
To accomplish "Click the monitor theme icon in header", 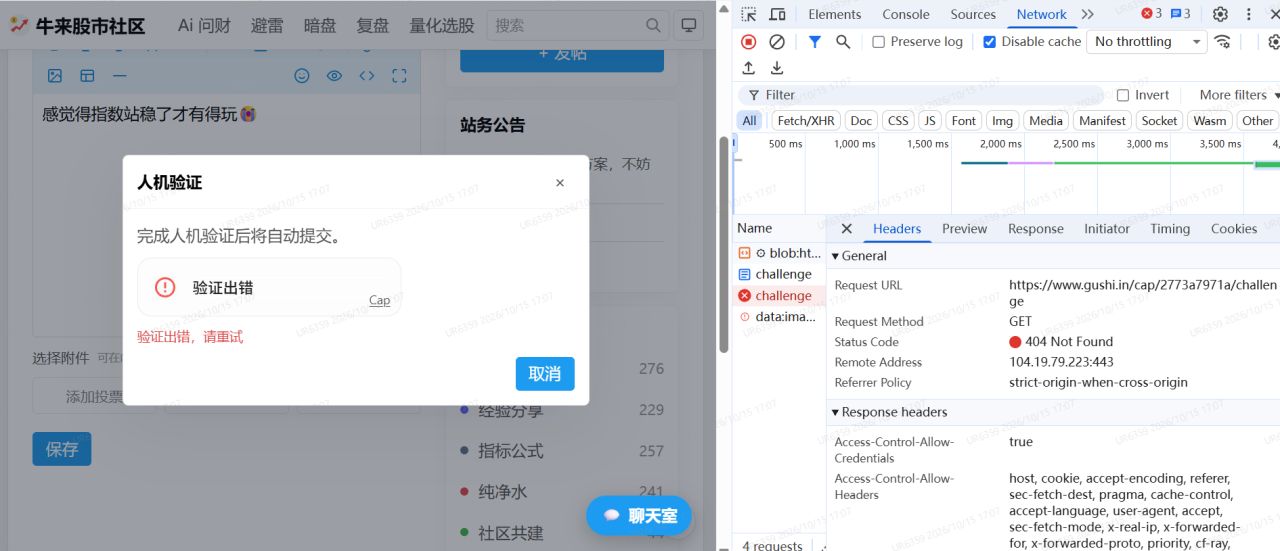I will coord(688,25).
